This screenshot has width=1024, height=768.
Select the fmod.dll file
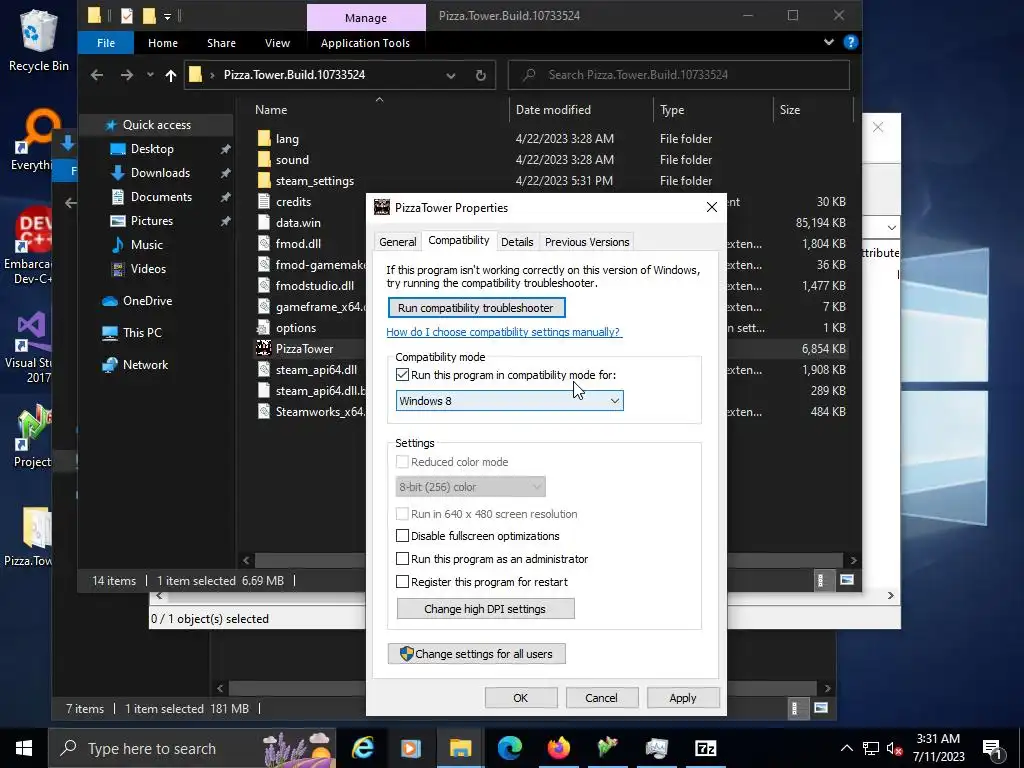tap(298, 244)
